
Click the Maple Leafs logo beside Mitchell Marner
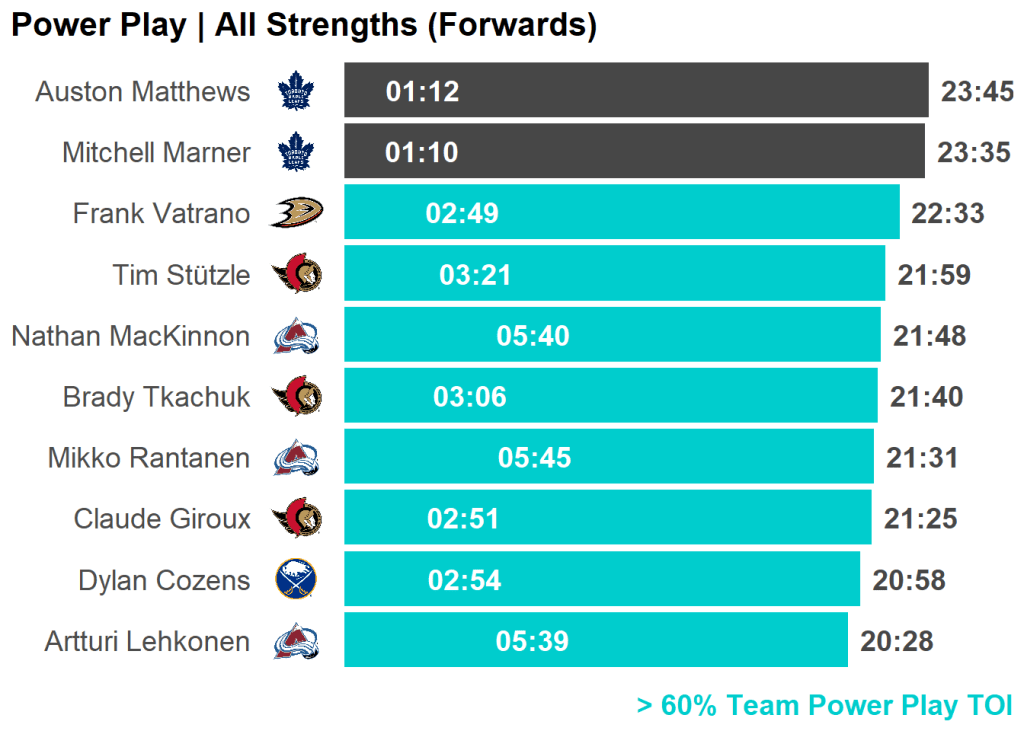tap(295, 152)
